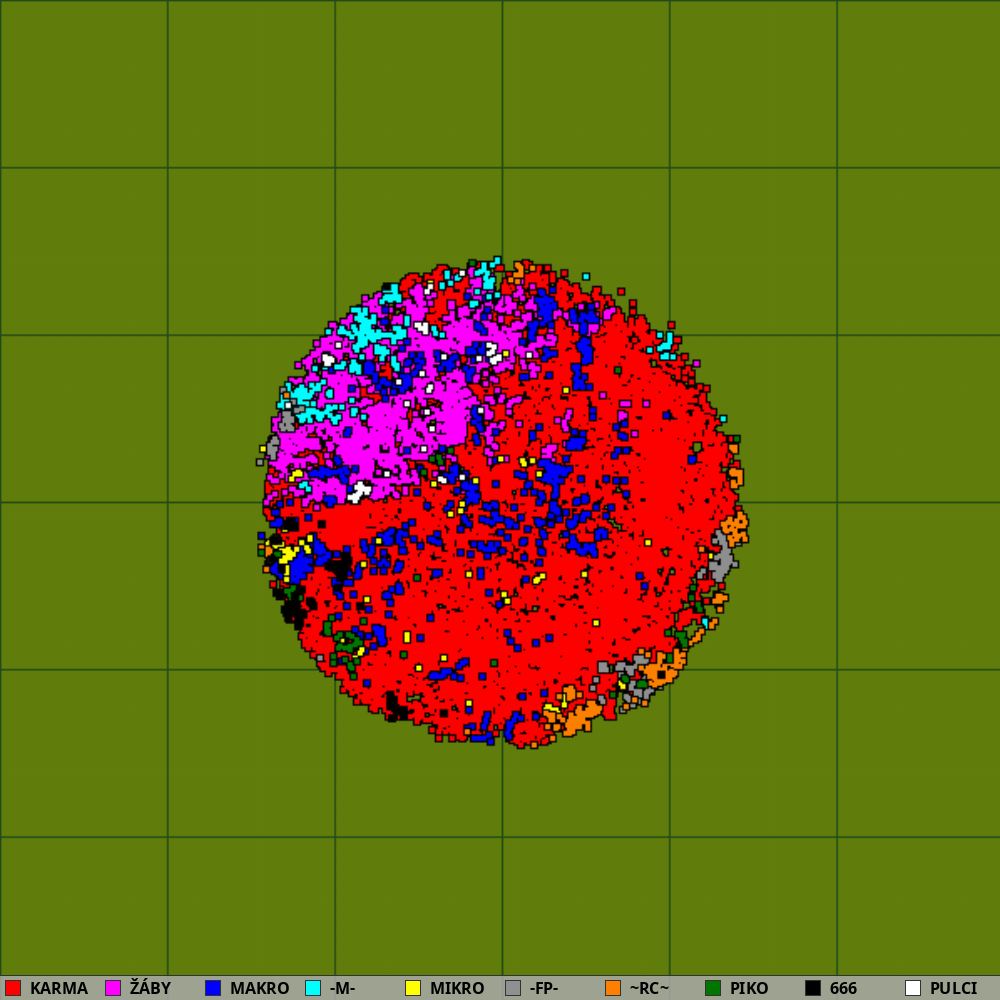Click the orange ~RC~ legend swatch
The height and width of the screenshot is (1000, 1000).
(x=613, y=988)
